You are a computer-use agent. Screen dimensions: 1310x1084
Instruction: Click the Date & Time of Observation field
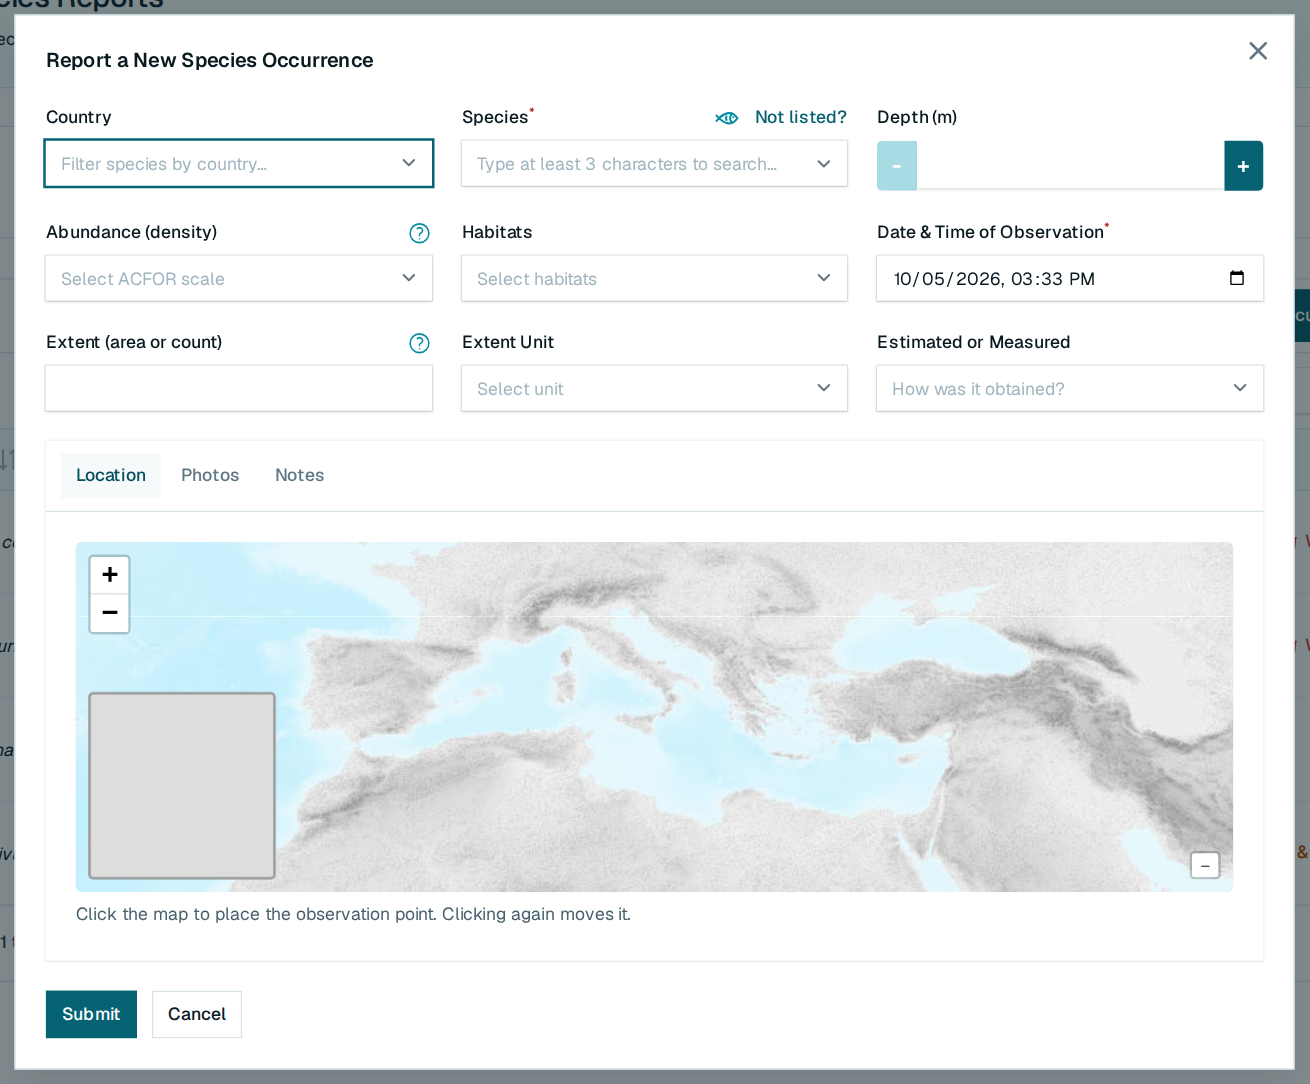point(1070,279)
